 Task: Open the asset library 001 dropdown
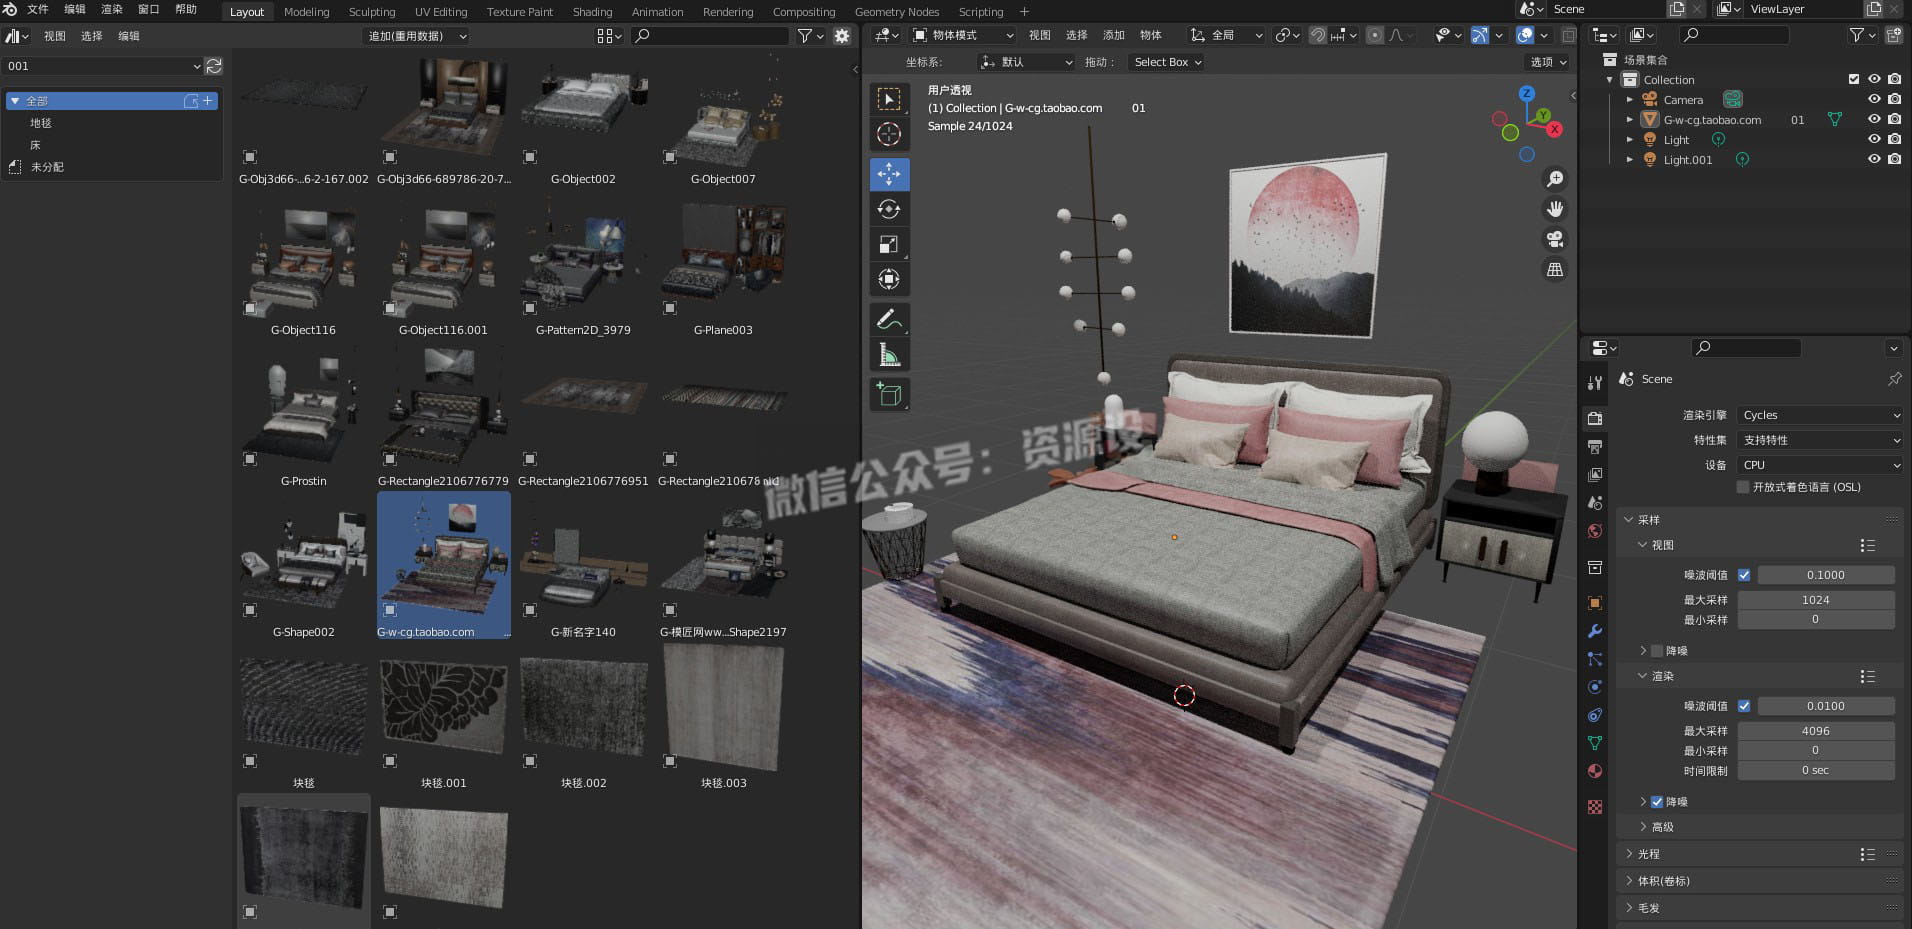click(x=102, y=66)
